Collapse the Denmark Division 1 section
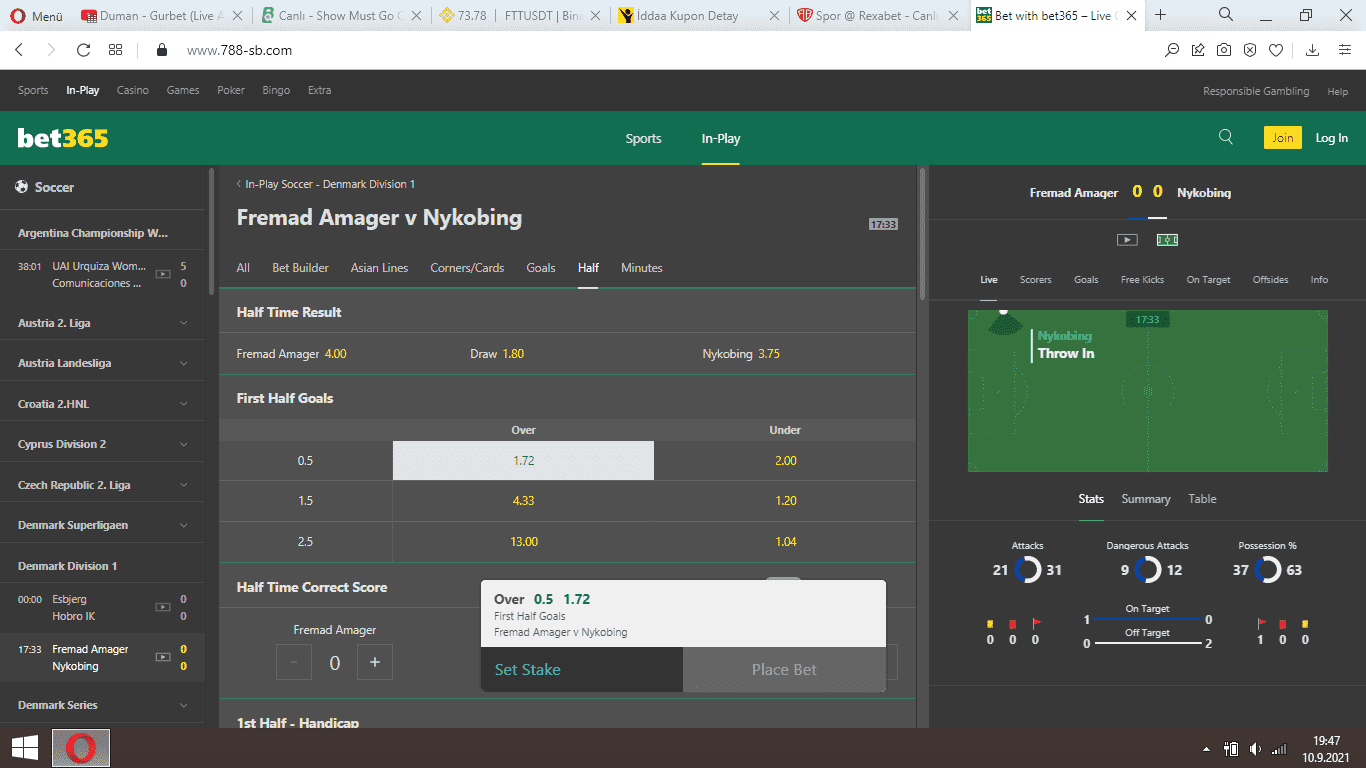Image resolution: width=1366 pixels, height=768 pixels. (x=102, y=566)
